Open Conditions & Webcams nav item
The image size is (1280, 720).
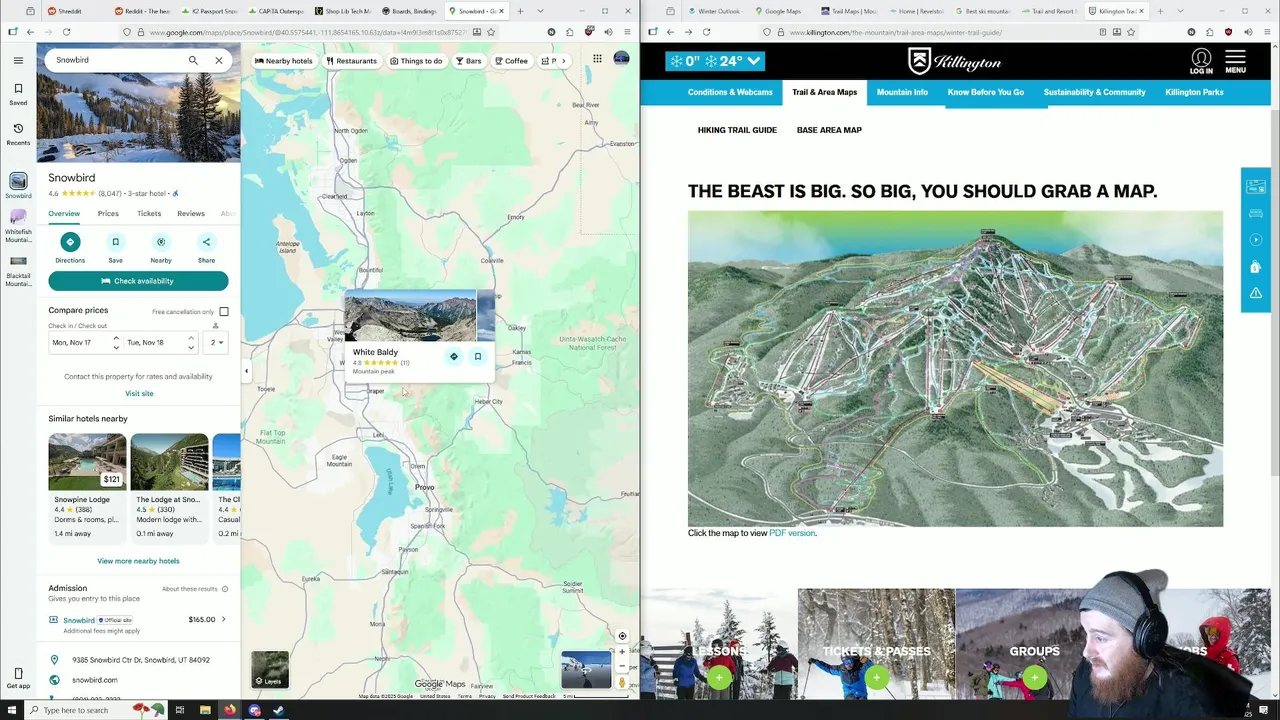point(730,92)
